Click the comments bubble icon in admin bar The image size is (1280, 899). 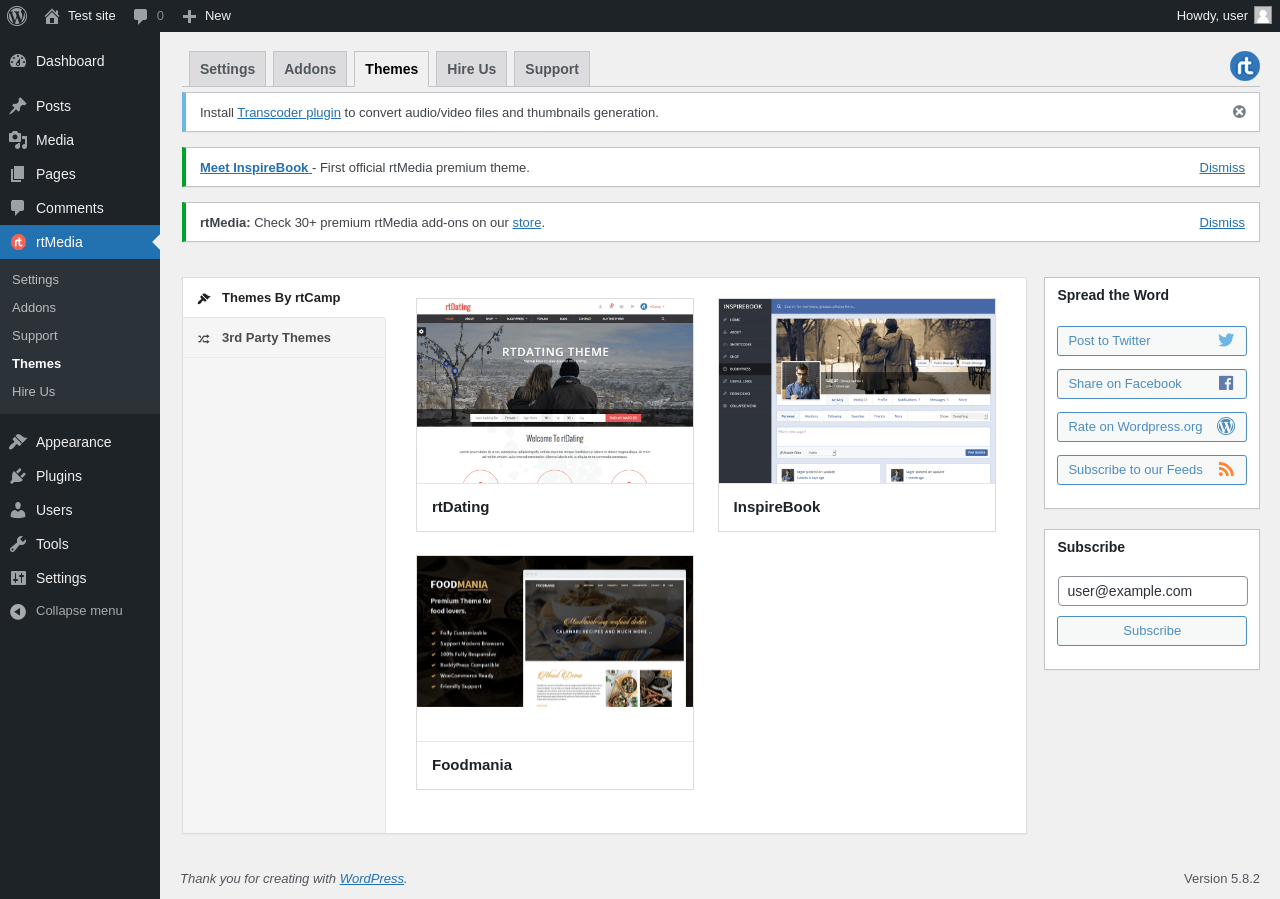pyautogui.click(x=141, y=16)
